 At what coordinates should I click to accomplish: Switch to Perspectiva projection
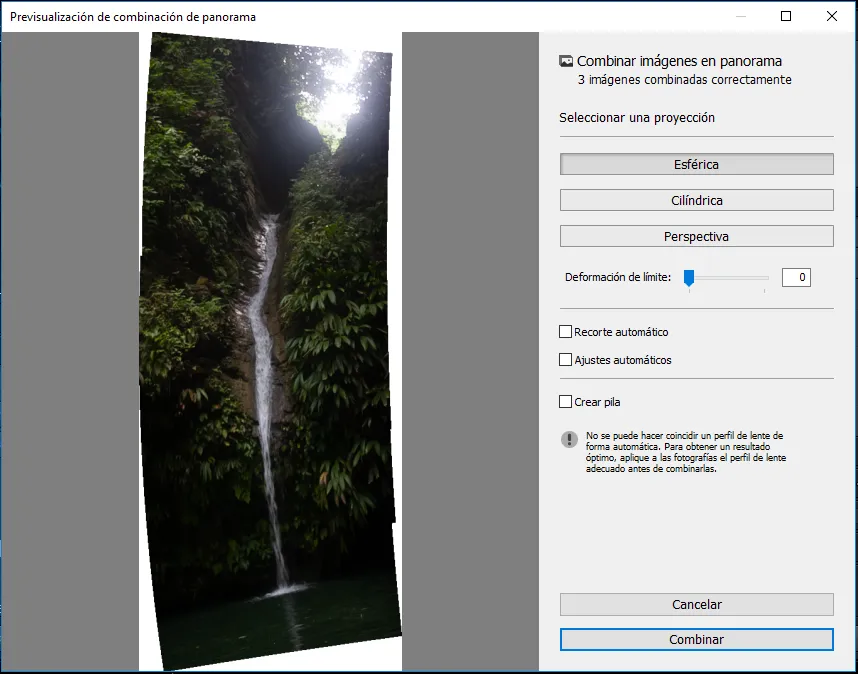[696, 236]
